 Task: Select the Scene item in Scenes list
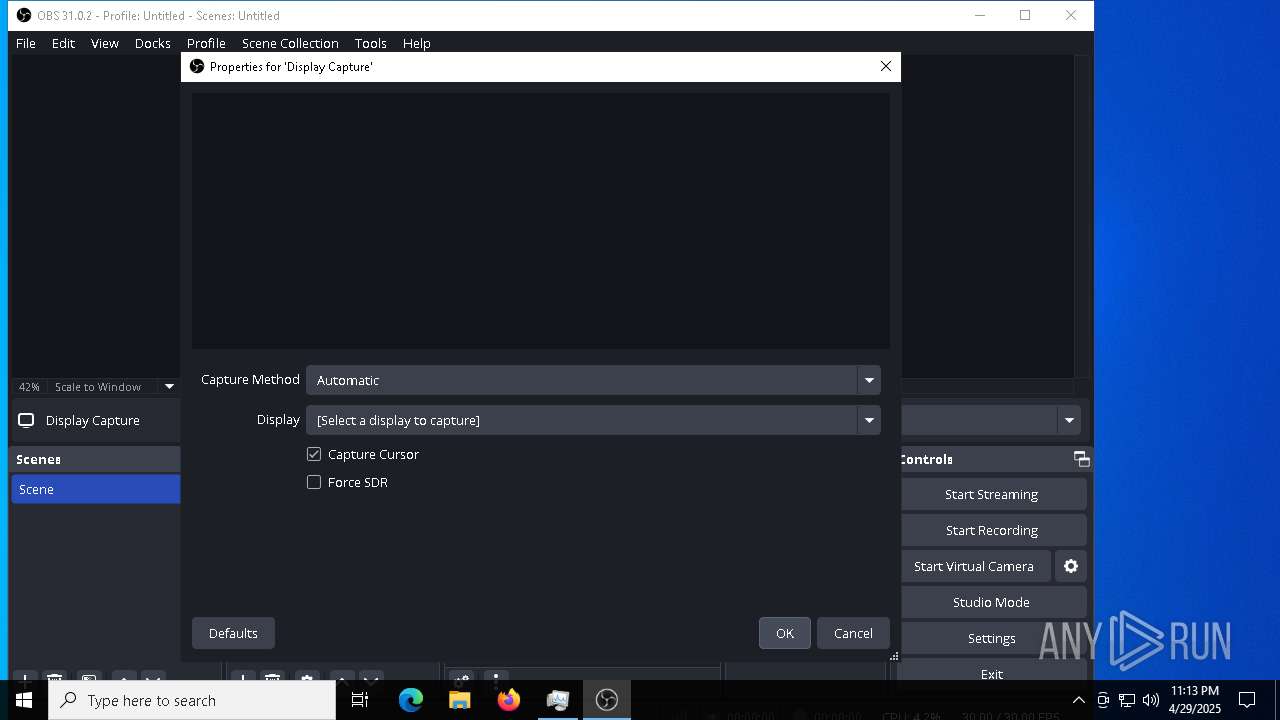(x=95, y=489)
